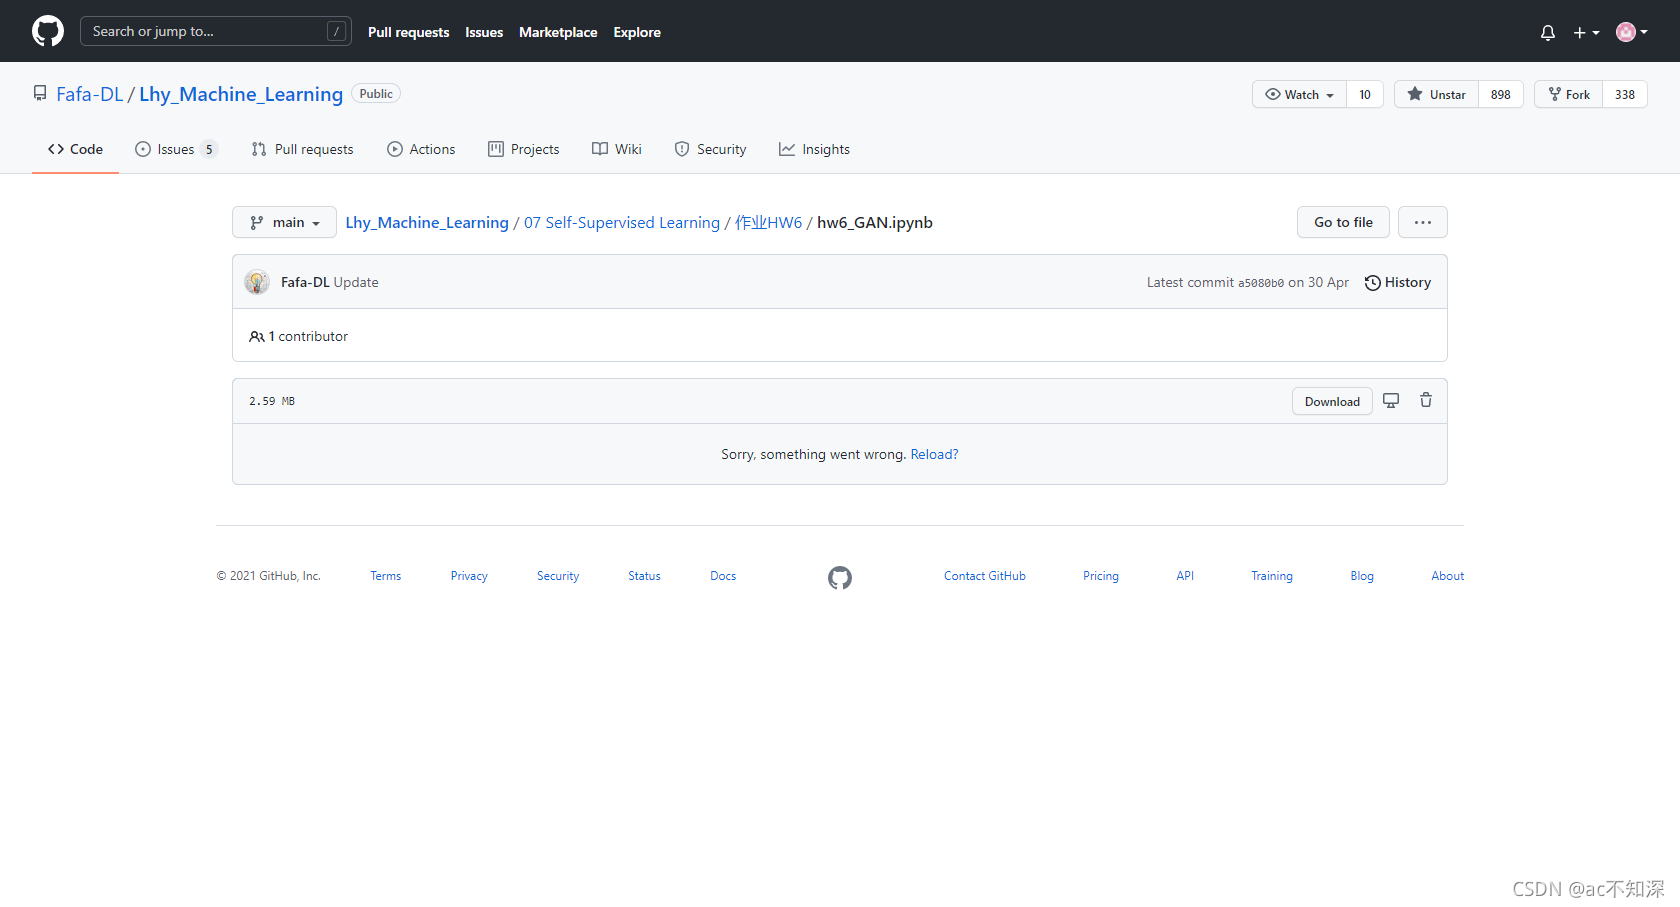The width and height of the screenshot is (1680, 907).
Task: Open the Terms footer link
Action: click(386, 576)
